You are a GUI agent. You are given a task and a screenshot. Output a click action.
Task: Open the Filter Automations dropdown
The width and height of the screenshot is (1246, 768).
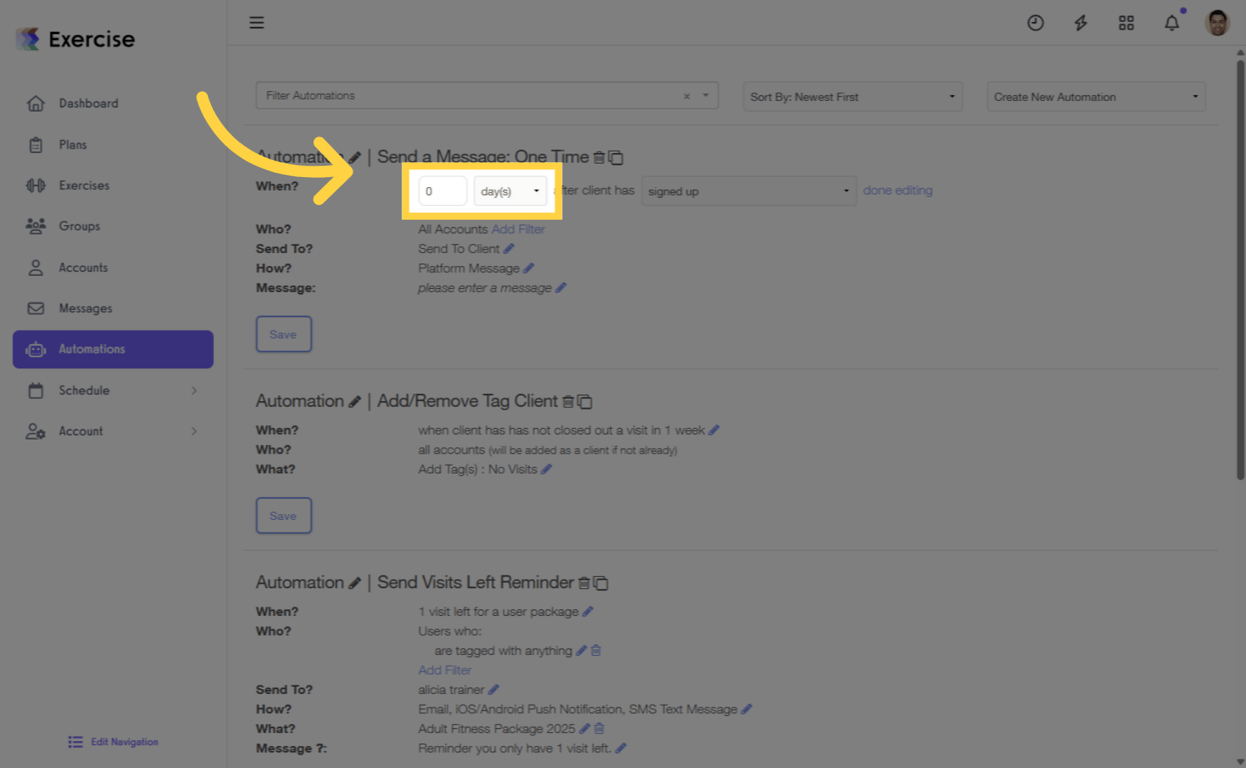(x=705, y=96)
